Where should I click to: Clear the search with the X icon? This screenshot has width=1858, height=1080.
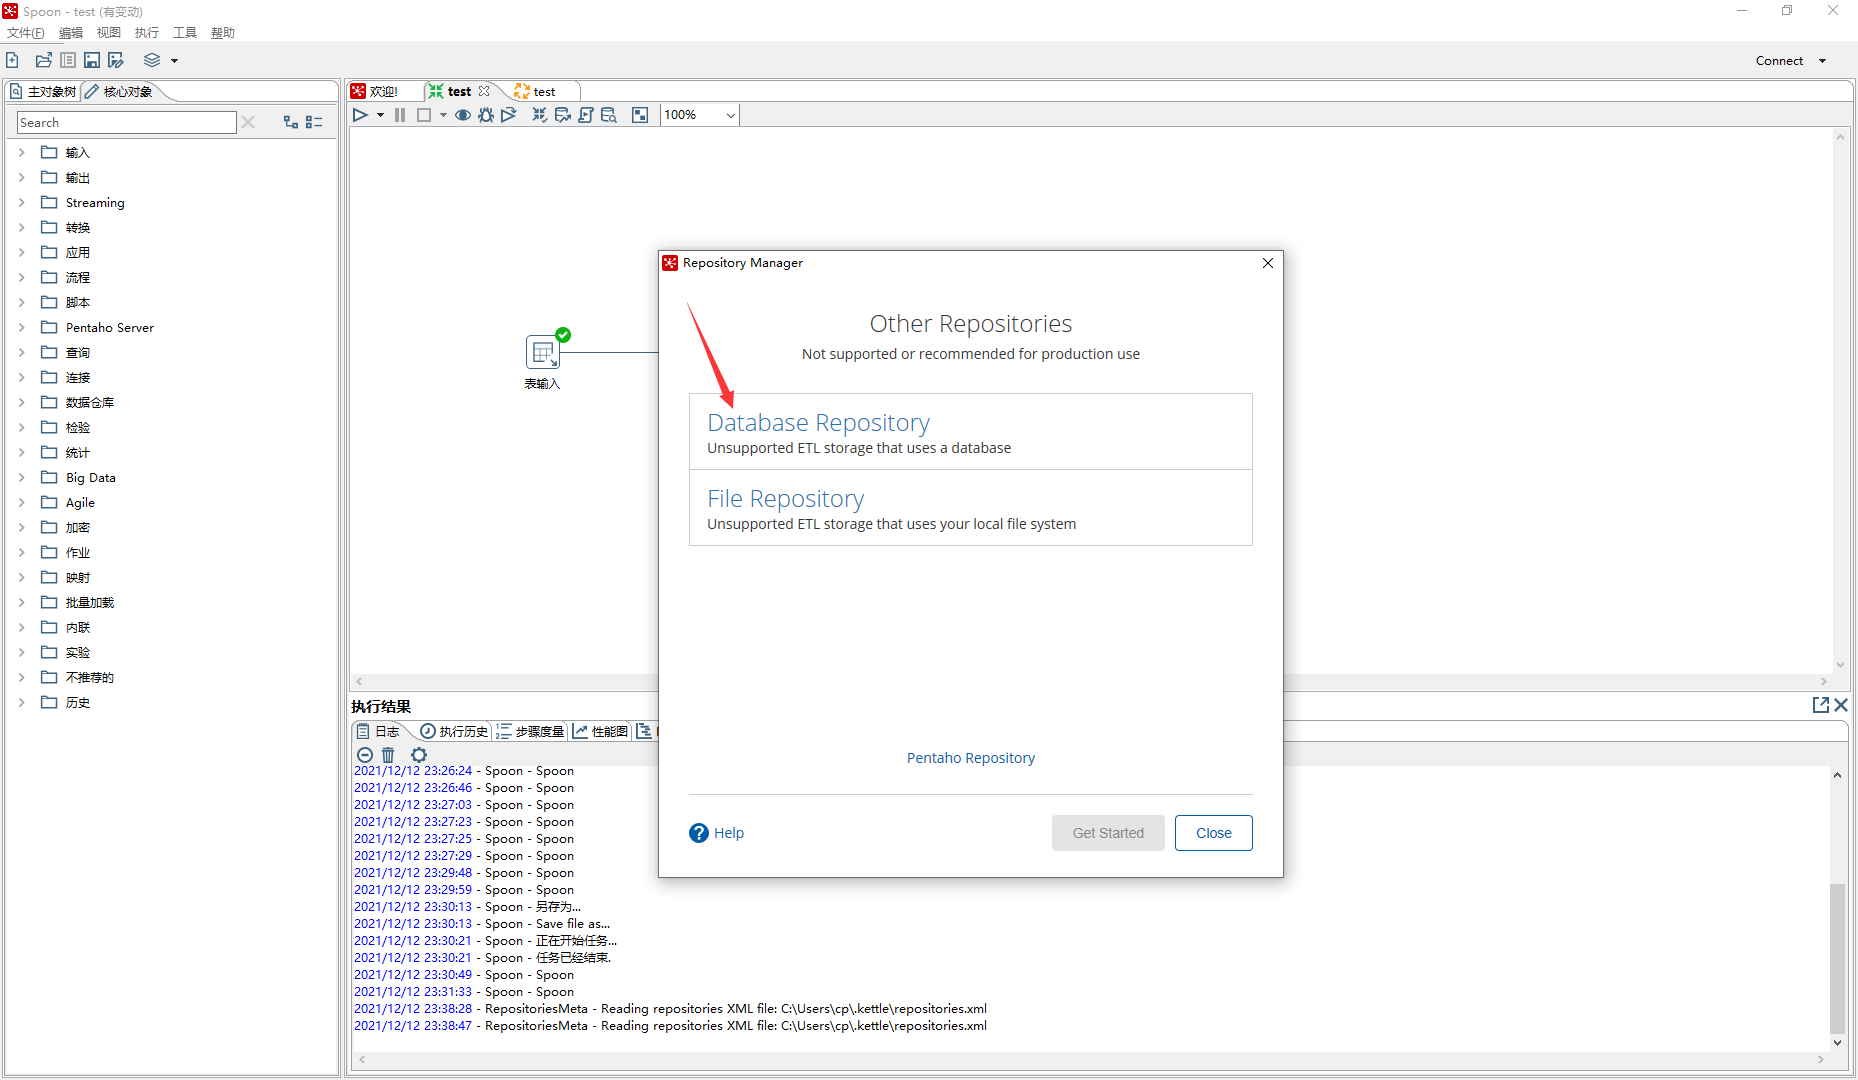(x=249, y=122)
